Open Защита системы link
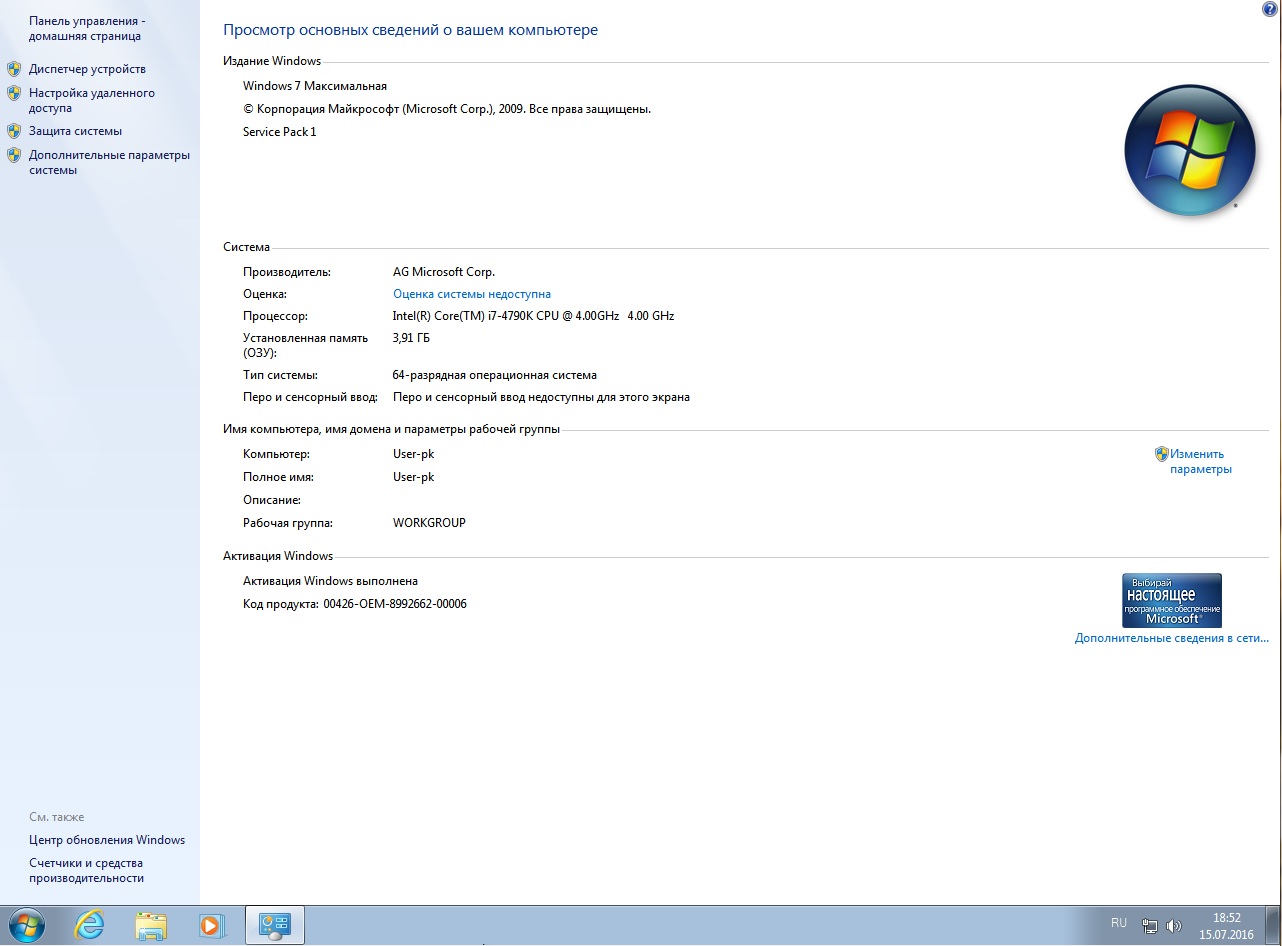1282x946 pixels. click(x=75, y=131)
